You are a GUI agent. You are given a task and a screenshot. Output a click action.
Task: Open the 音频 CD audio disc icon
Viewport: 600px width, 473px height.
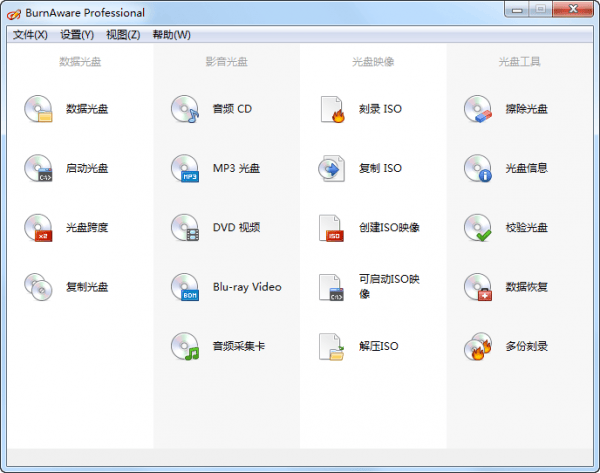(x=185, y=109)
